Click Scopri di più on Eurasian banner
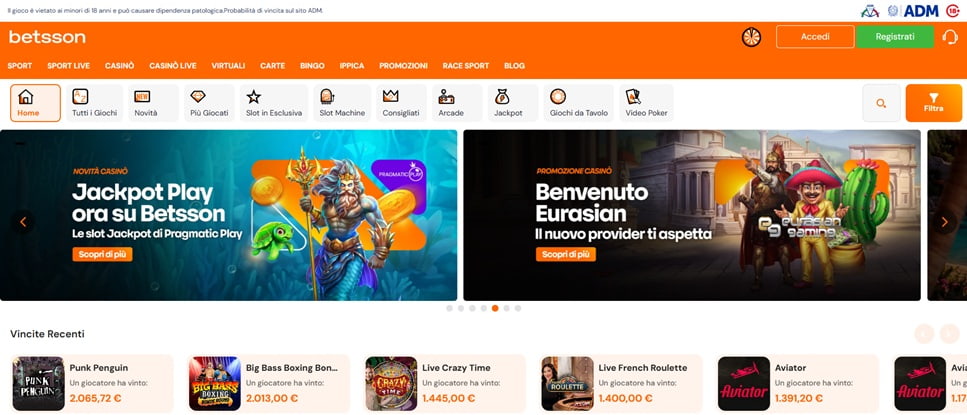Image resolution: width=967 pixels, height=415 pixels. pyautogui.click(x=566, y=255)
